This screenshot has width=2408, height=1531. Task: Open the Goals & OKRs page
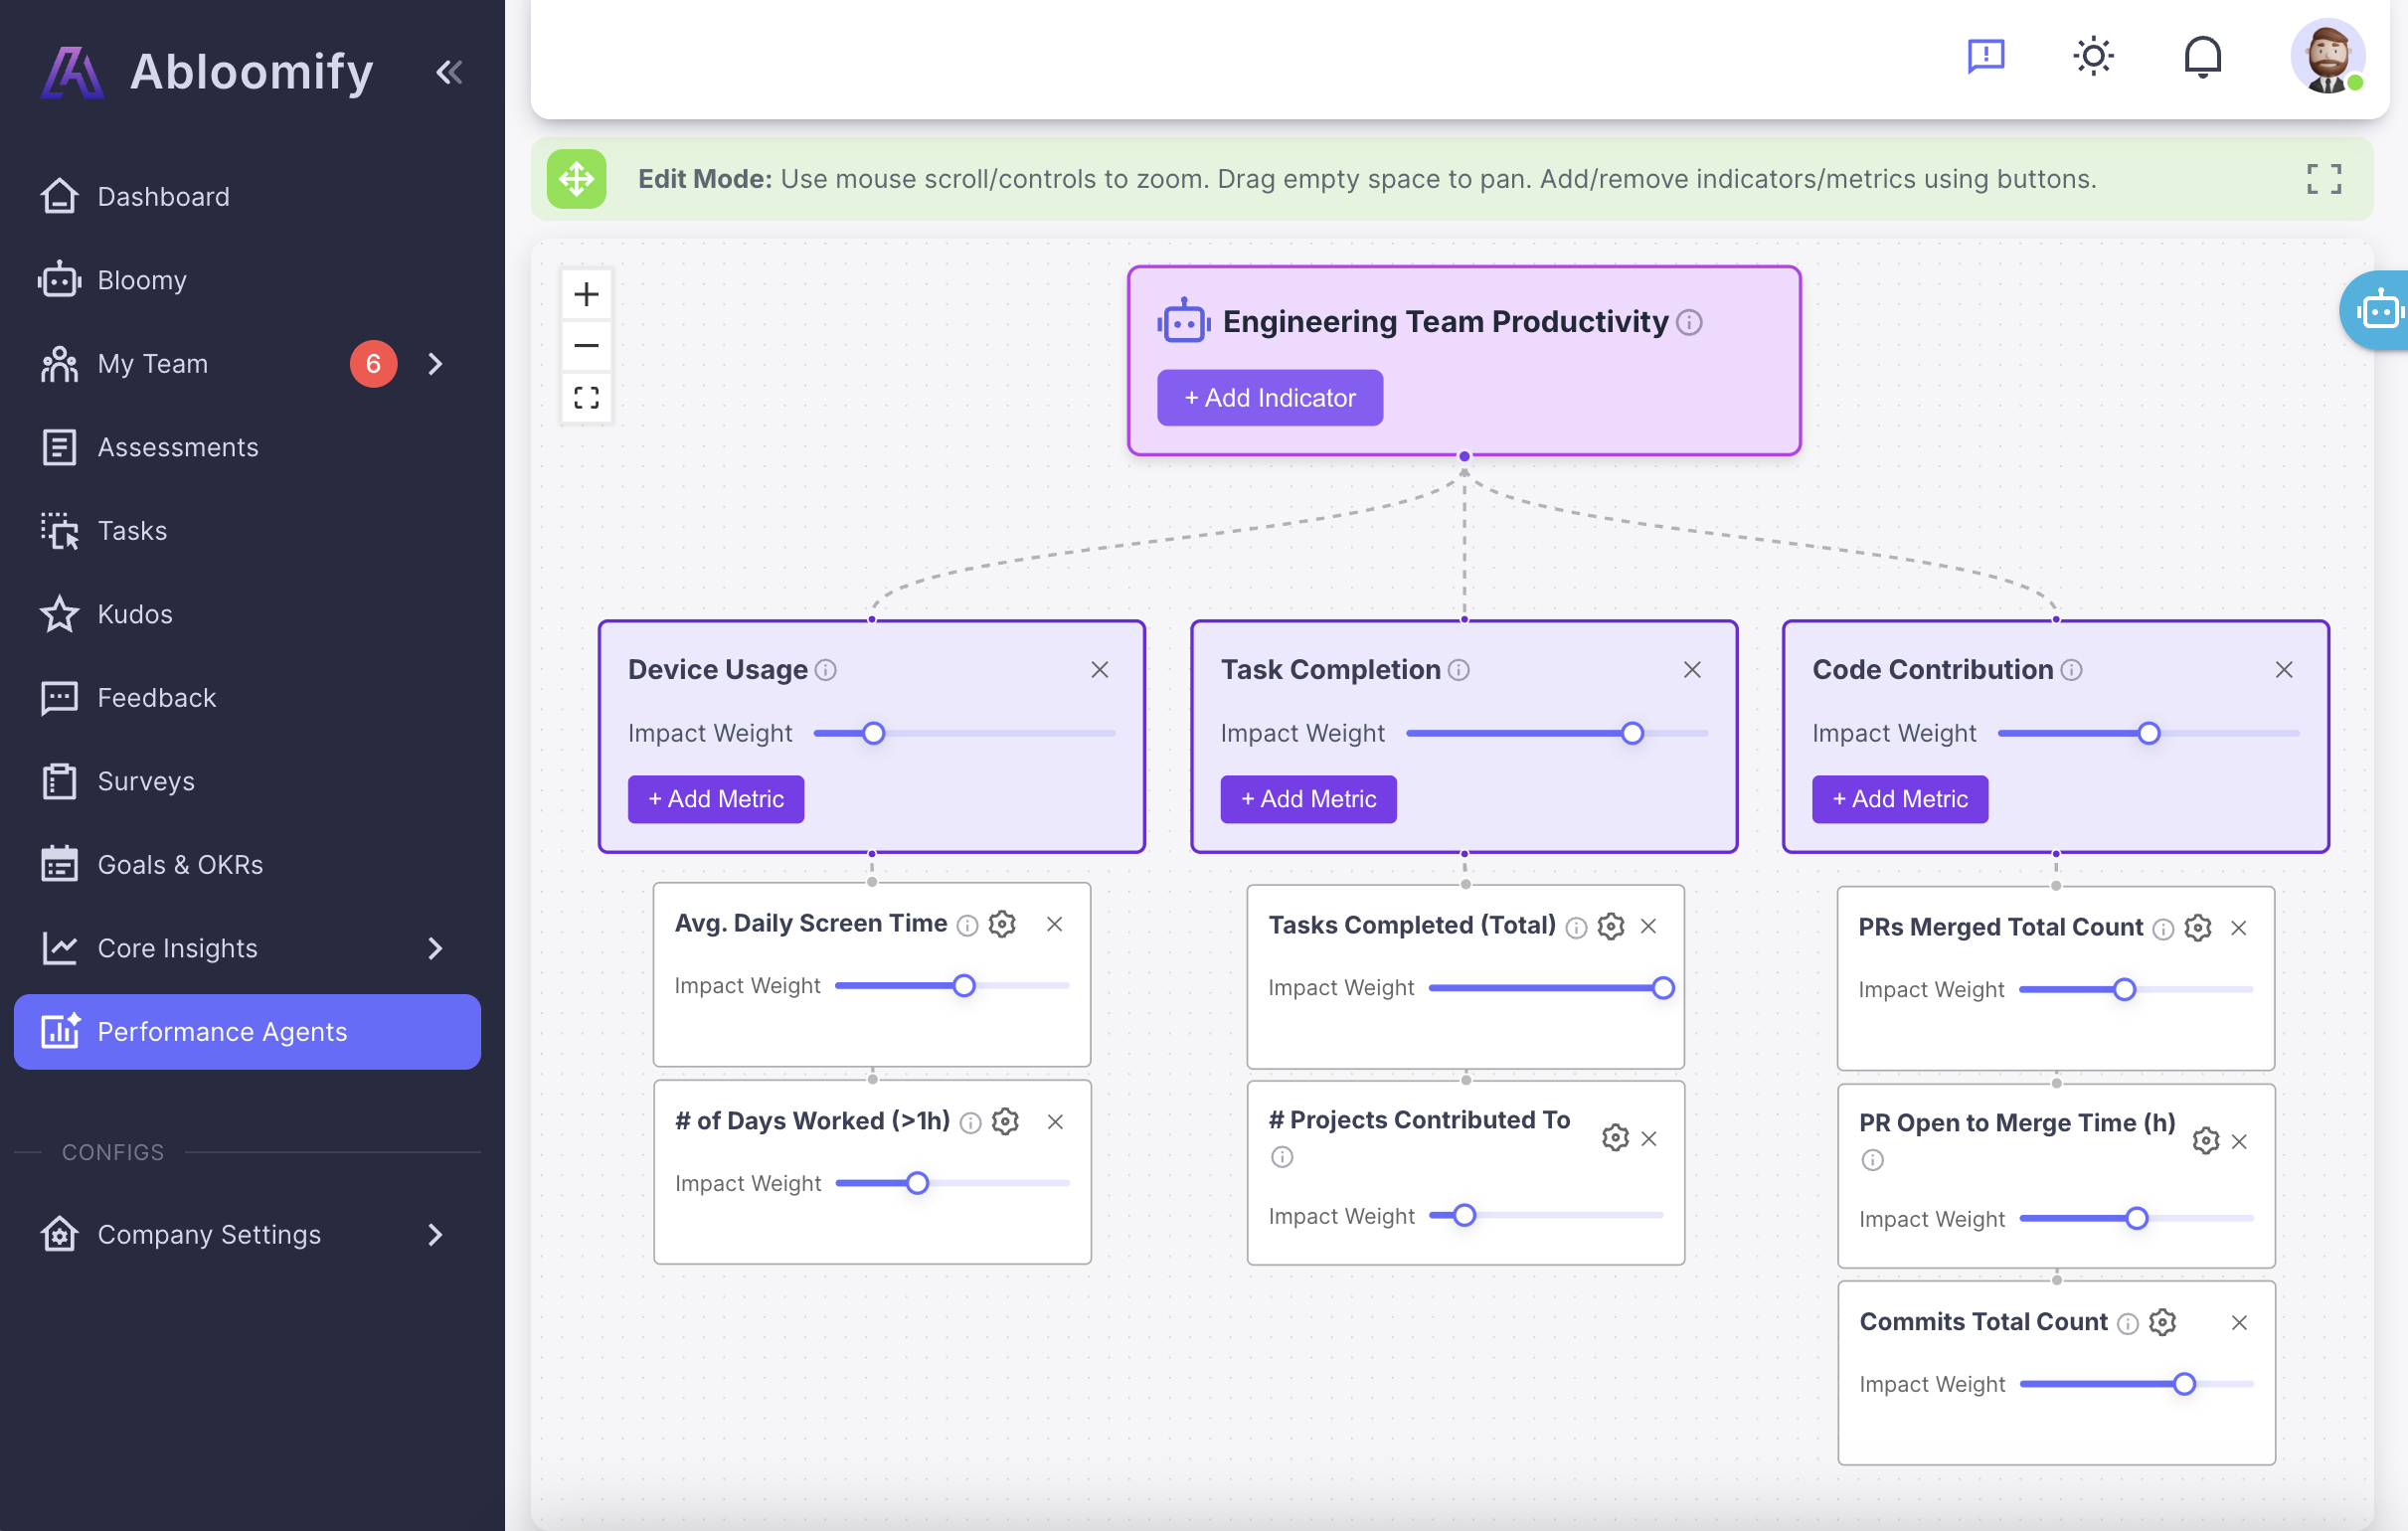(180, 864)
